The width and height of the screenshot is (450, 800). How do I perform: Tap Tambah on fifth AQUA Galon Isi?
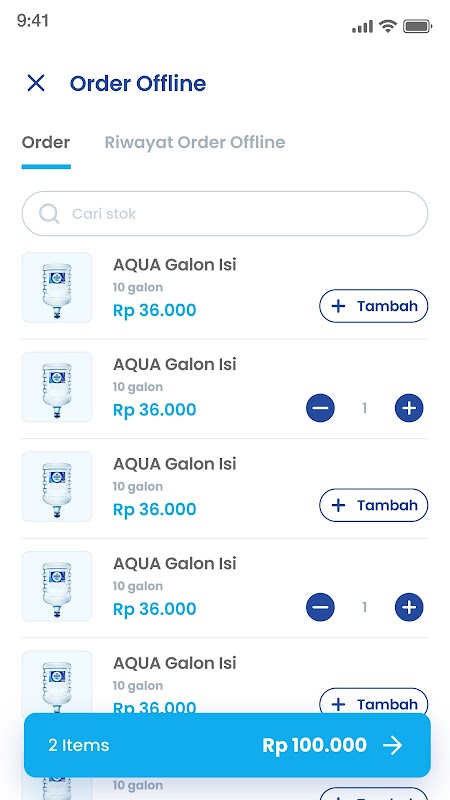(x=373, y=702)
